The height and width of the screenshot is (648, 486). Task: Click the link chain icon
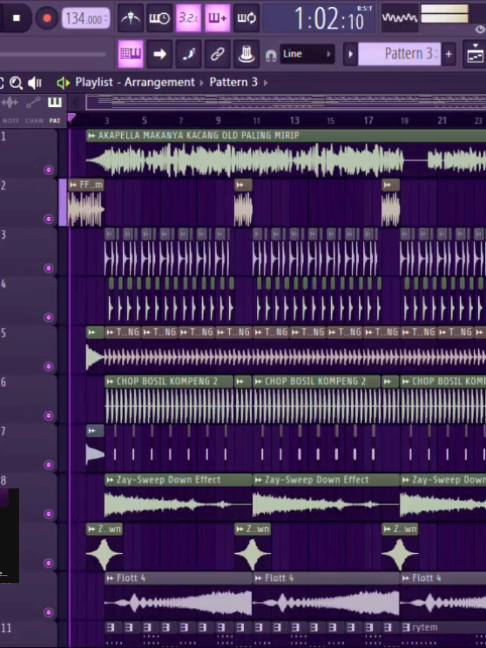click(x=217, y=54)
